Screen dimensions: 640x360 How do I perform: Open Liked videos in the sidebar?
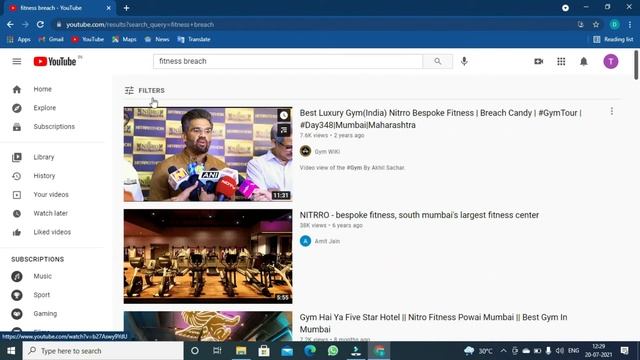53,232
